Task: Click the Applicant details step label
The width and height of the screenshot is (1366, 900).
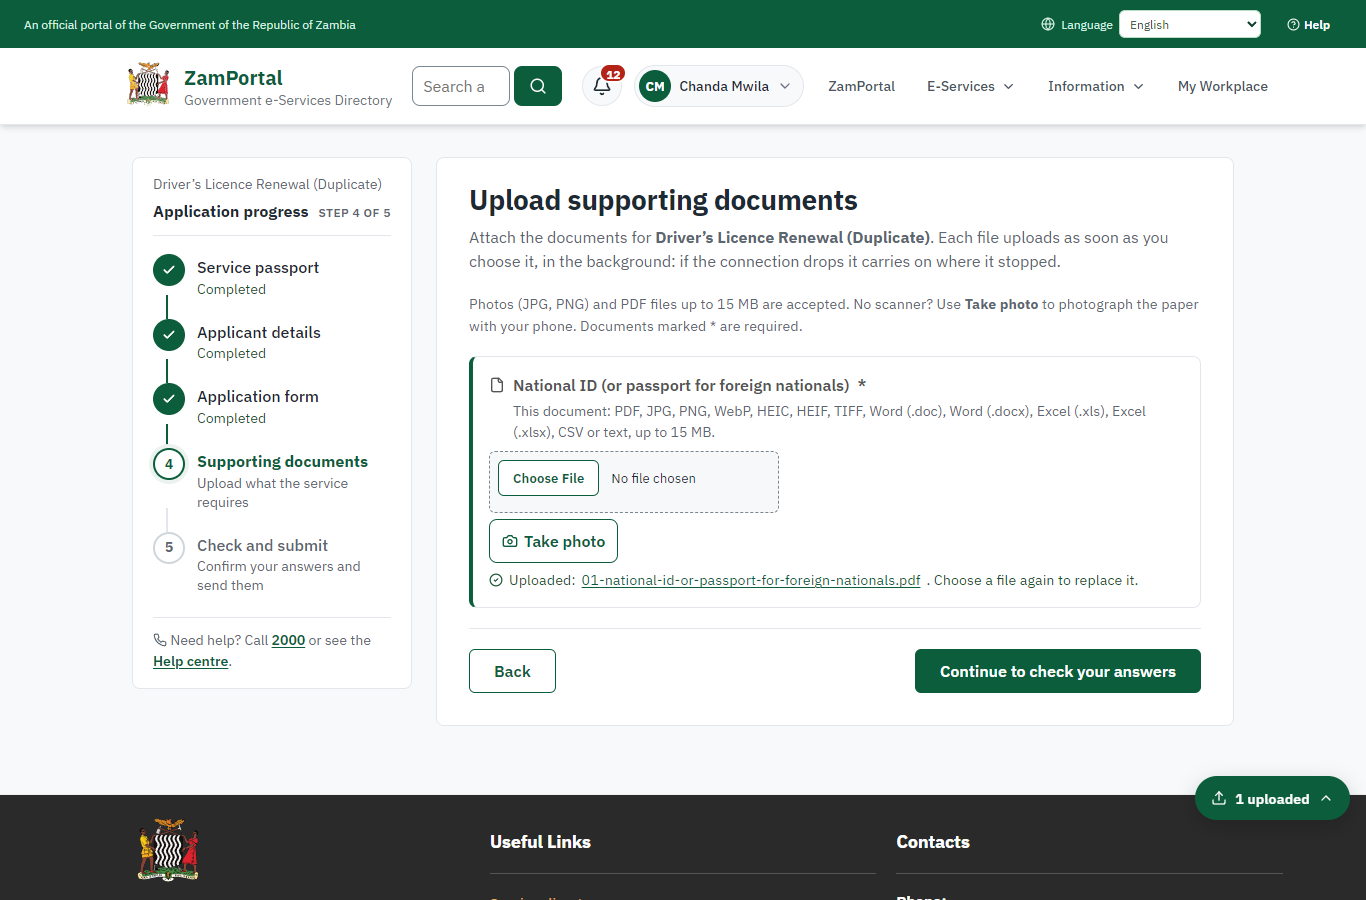Action: (x=259, y=332)
